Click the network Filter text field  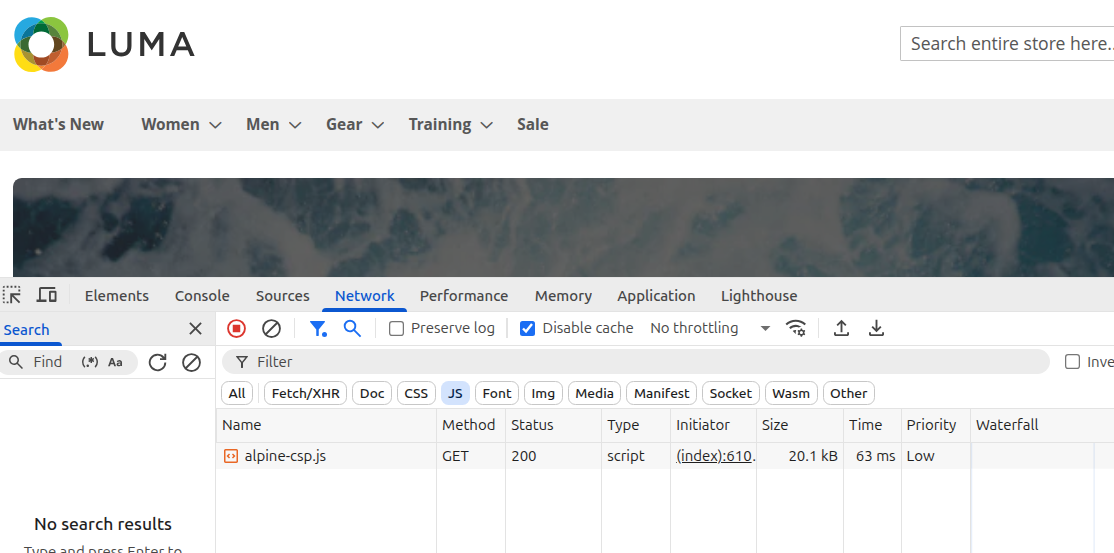point(636,362)
